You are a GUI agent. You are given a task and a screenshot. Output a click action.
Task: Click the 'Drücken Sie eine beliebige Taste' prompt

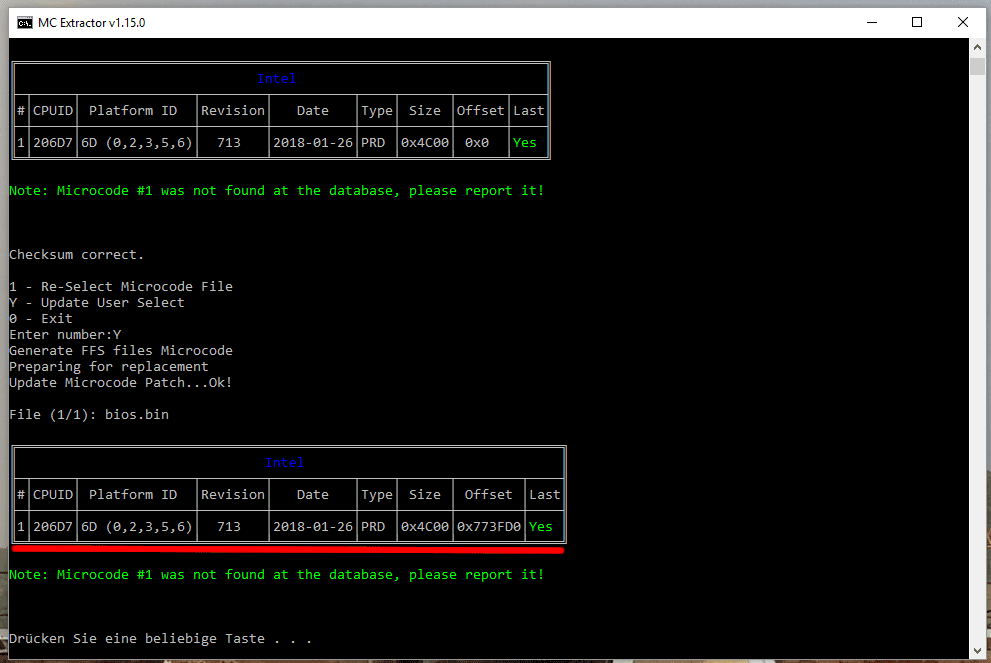pyautogui.click(x=161, y=638)
